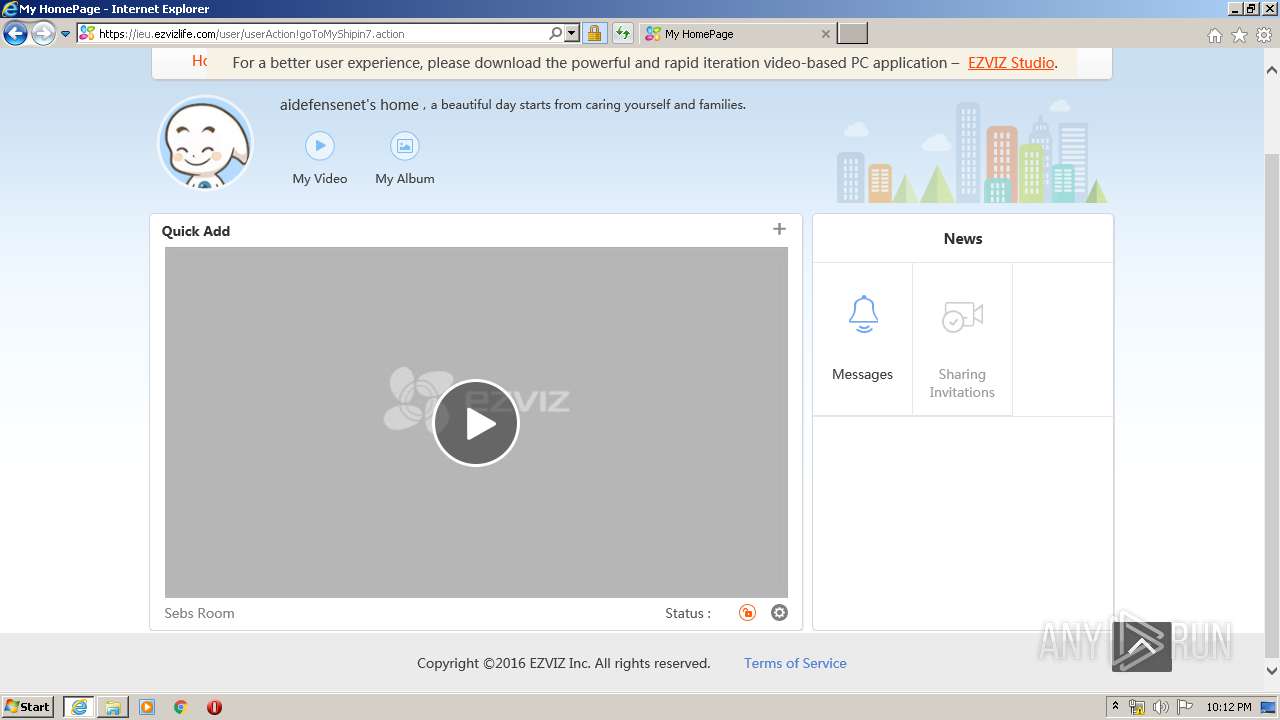Click the Quick Add heading text
Screen dimensions: 1280x720
coord(196,231)
